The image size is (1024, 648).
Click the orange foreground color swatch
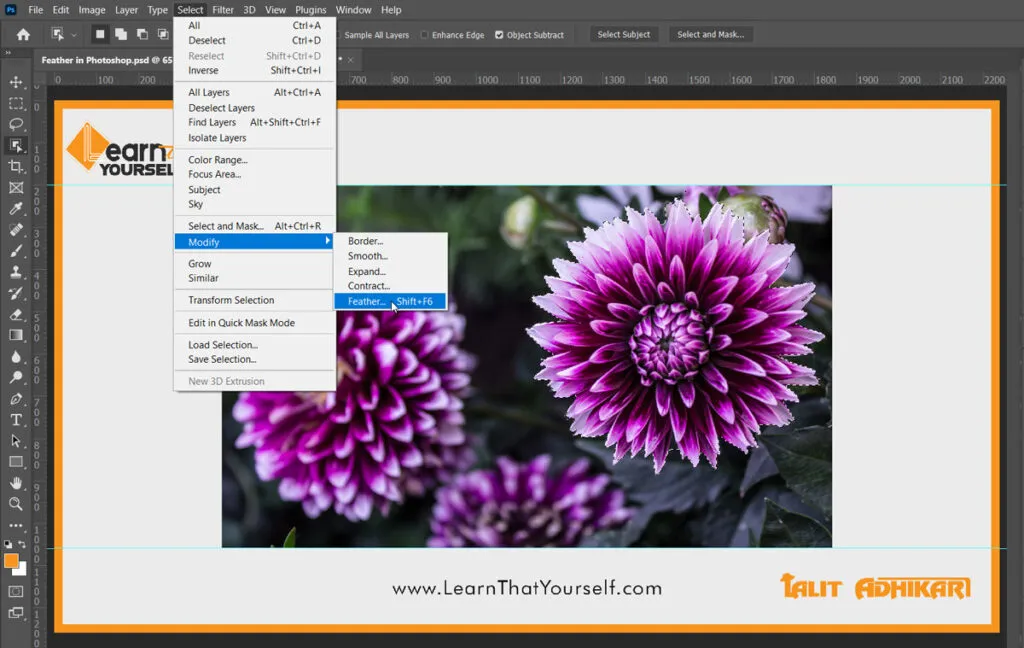tap(12, 561)
